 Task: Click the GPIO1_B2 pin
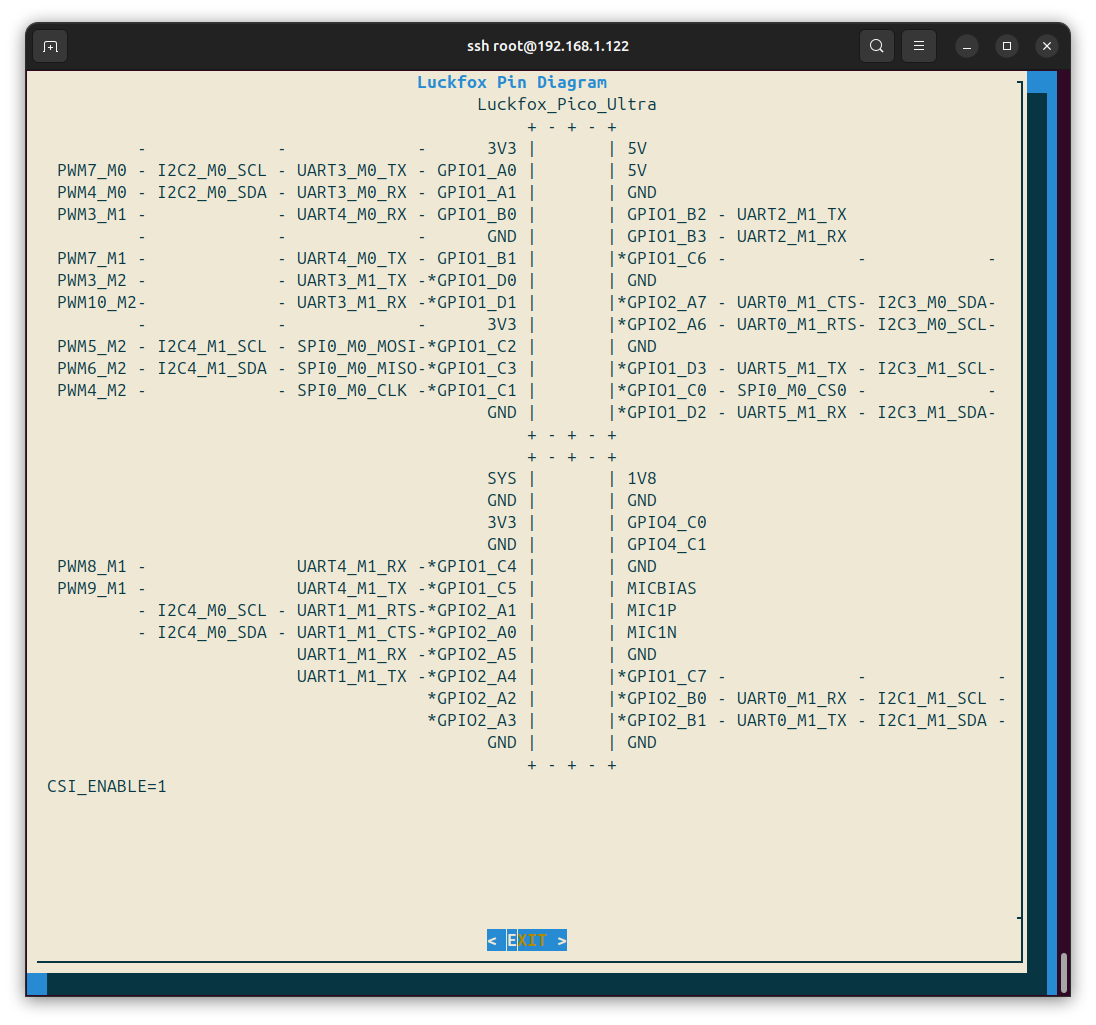pos(667,215)
